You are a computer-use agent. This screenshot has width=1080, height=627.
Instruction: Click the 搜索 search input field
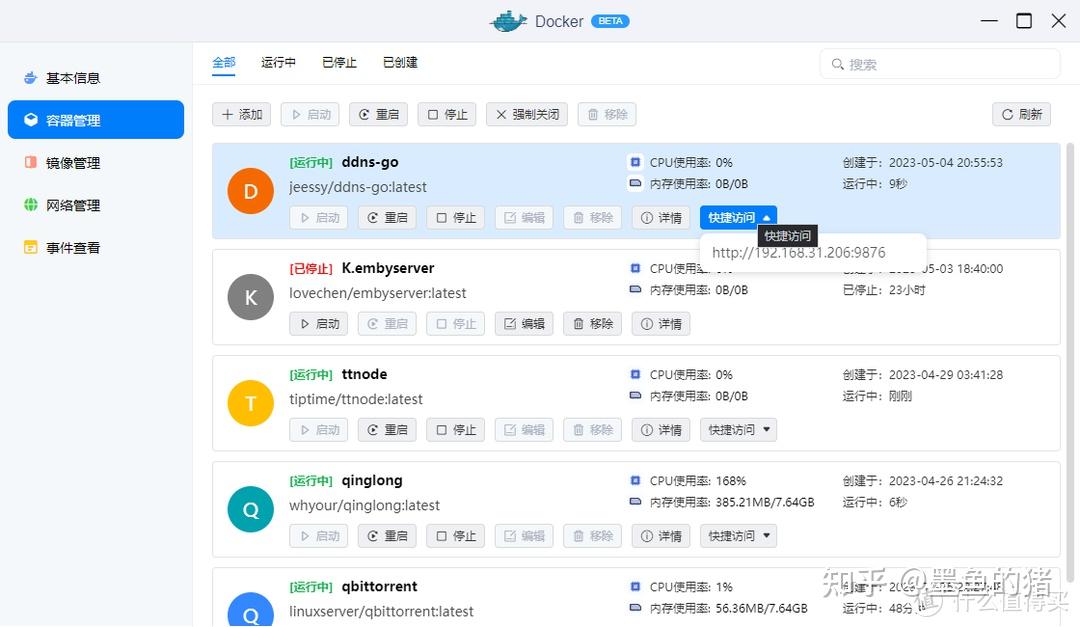click(x=940, y=63)
